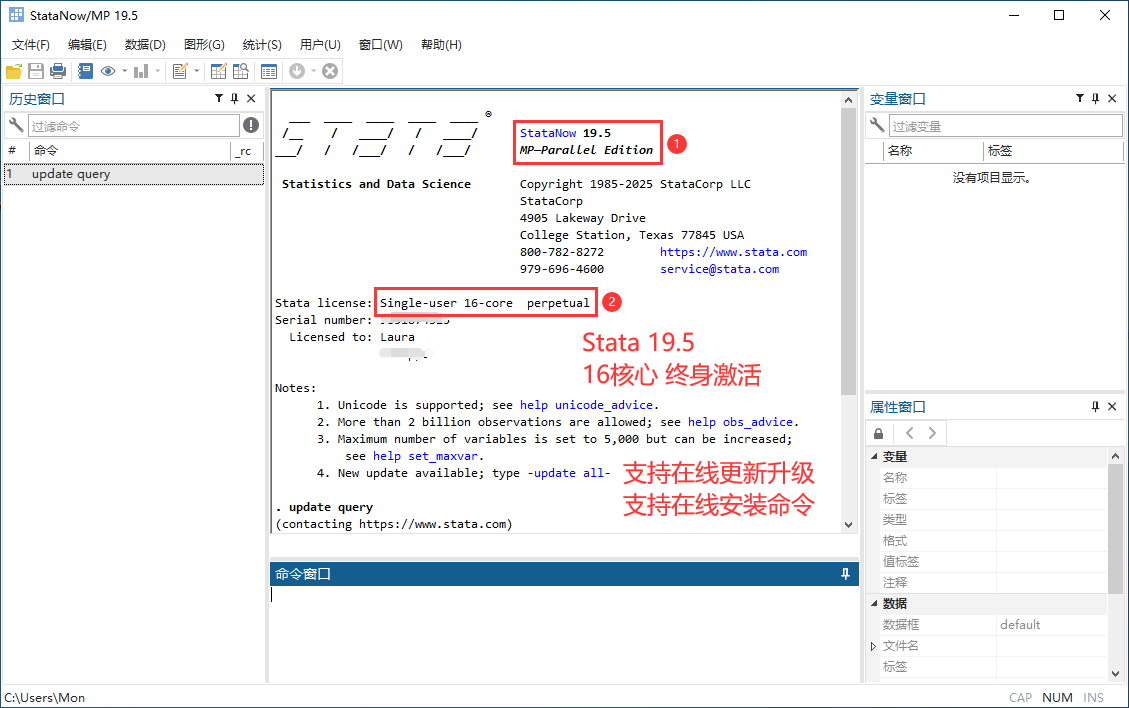Viewport: 1129px width, 708px height.
Task: Pin the 命令窗口 panel
Action: point(845,574)
